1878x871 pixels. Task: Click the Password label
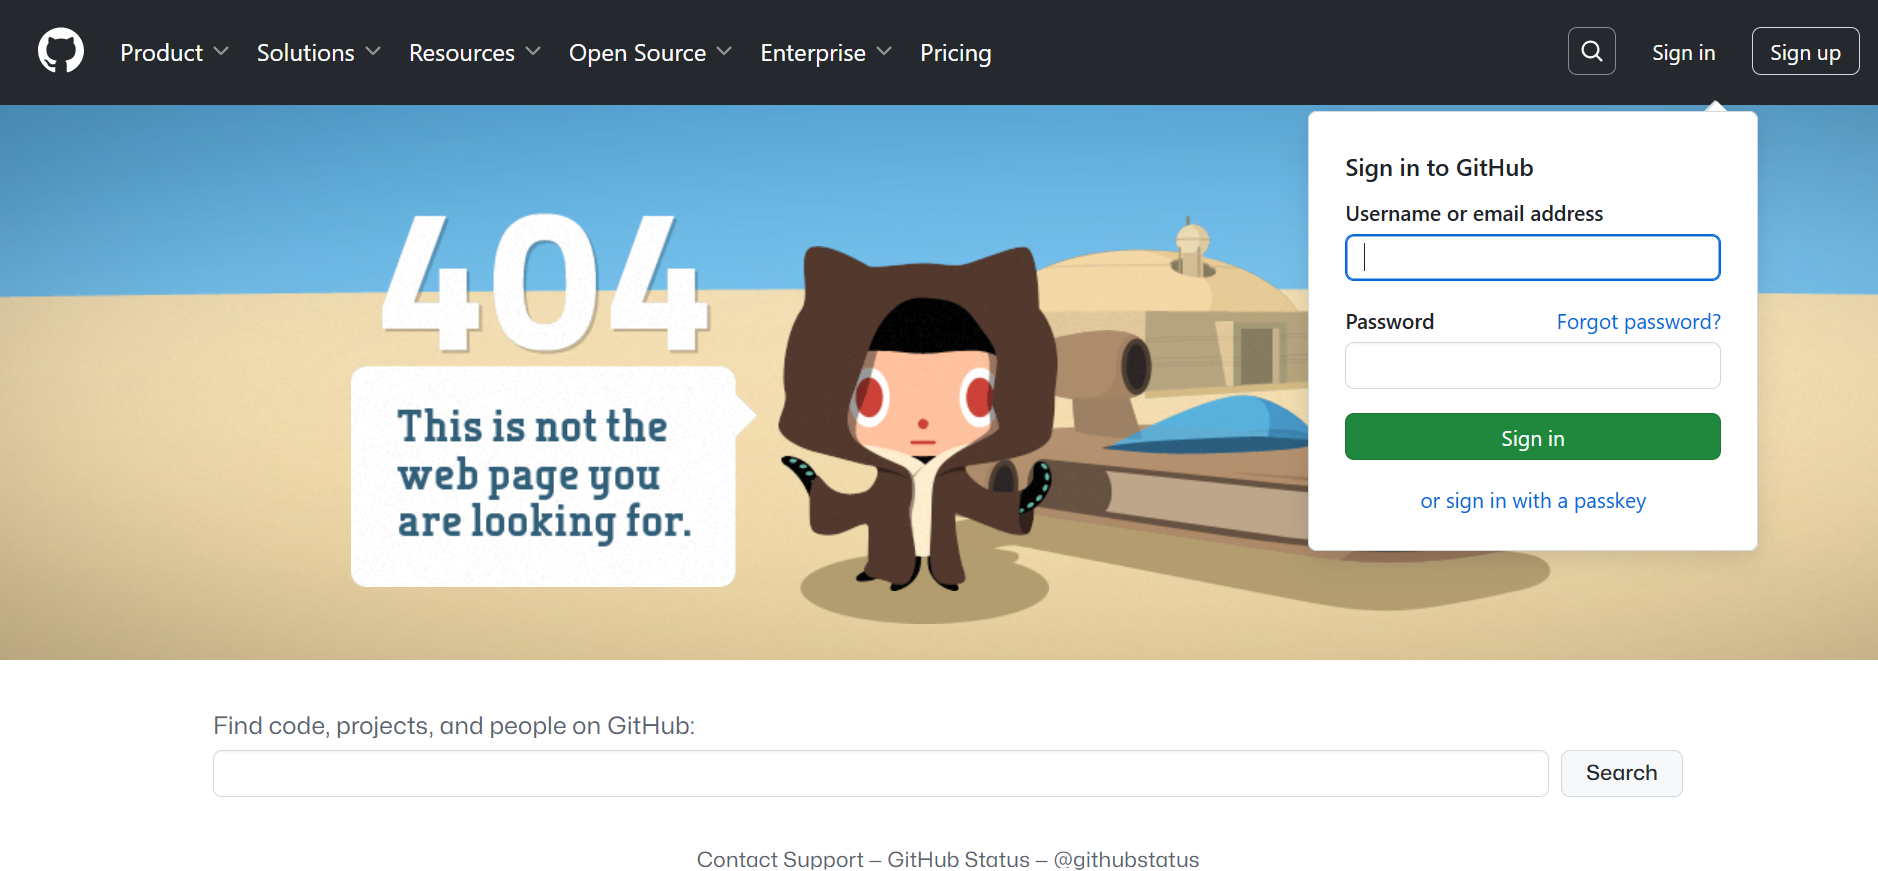1389,321
